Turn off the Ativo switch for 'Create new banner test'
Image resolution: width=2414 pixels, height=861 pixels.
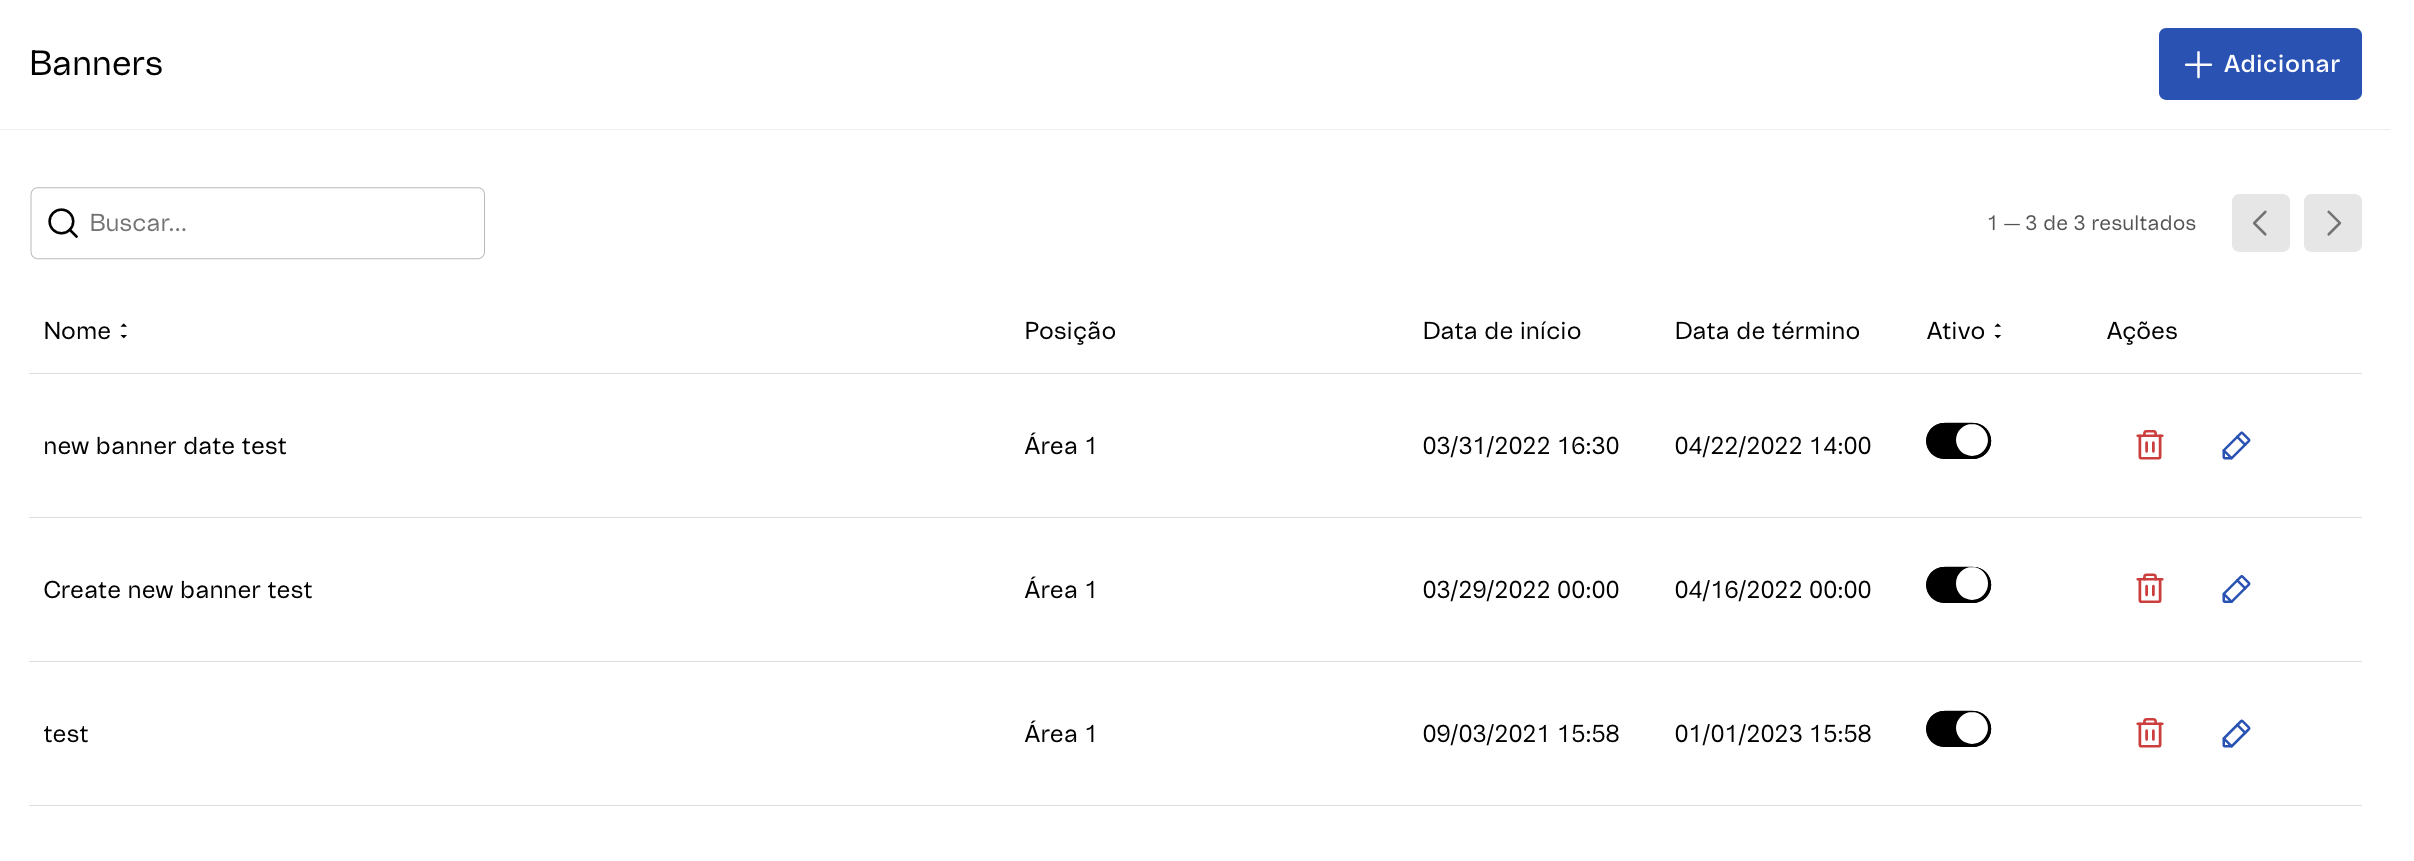pos(1957,584)
